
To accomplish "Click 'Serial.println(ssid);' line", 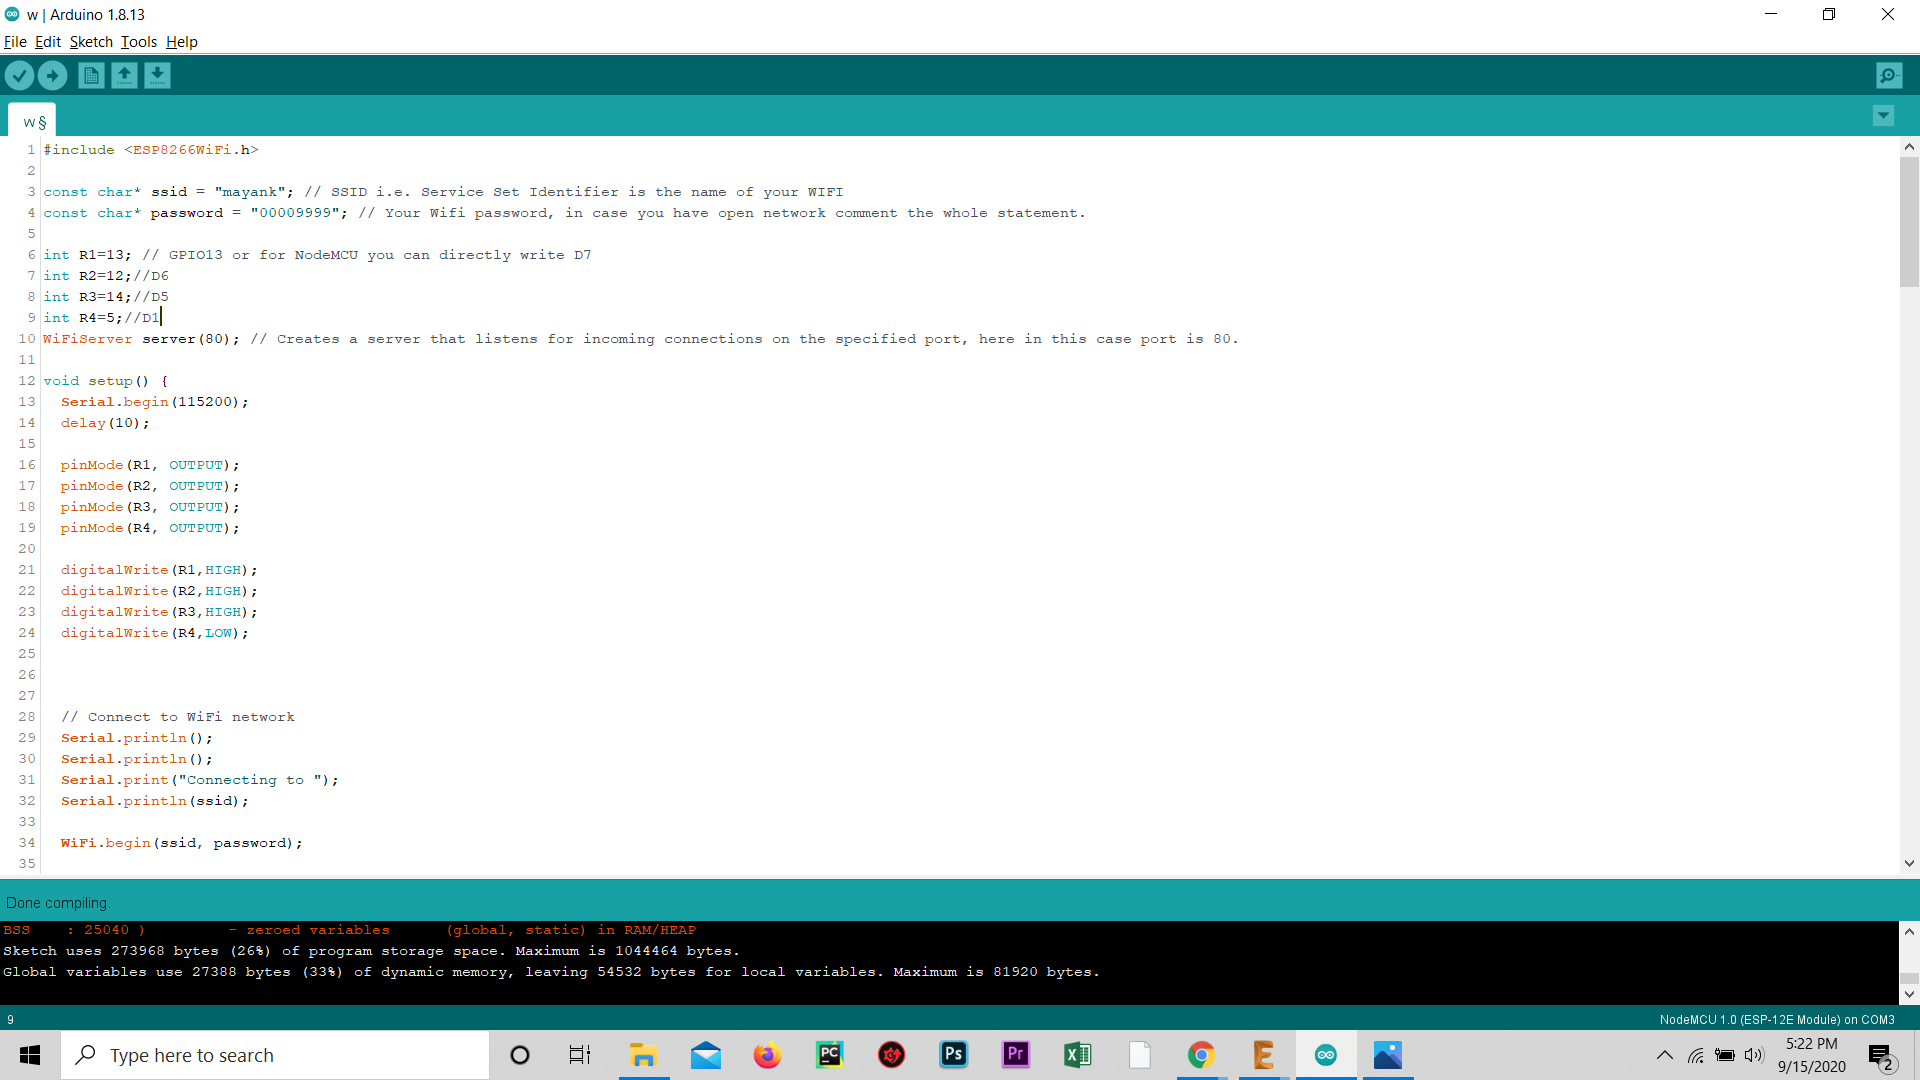I will pos(154,801).
